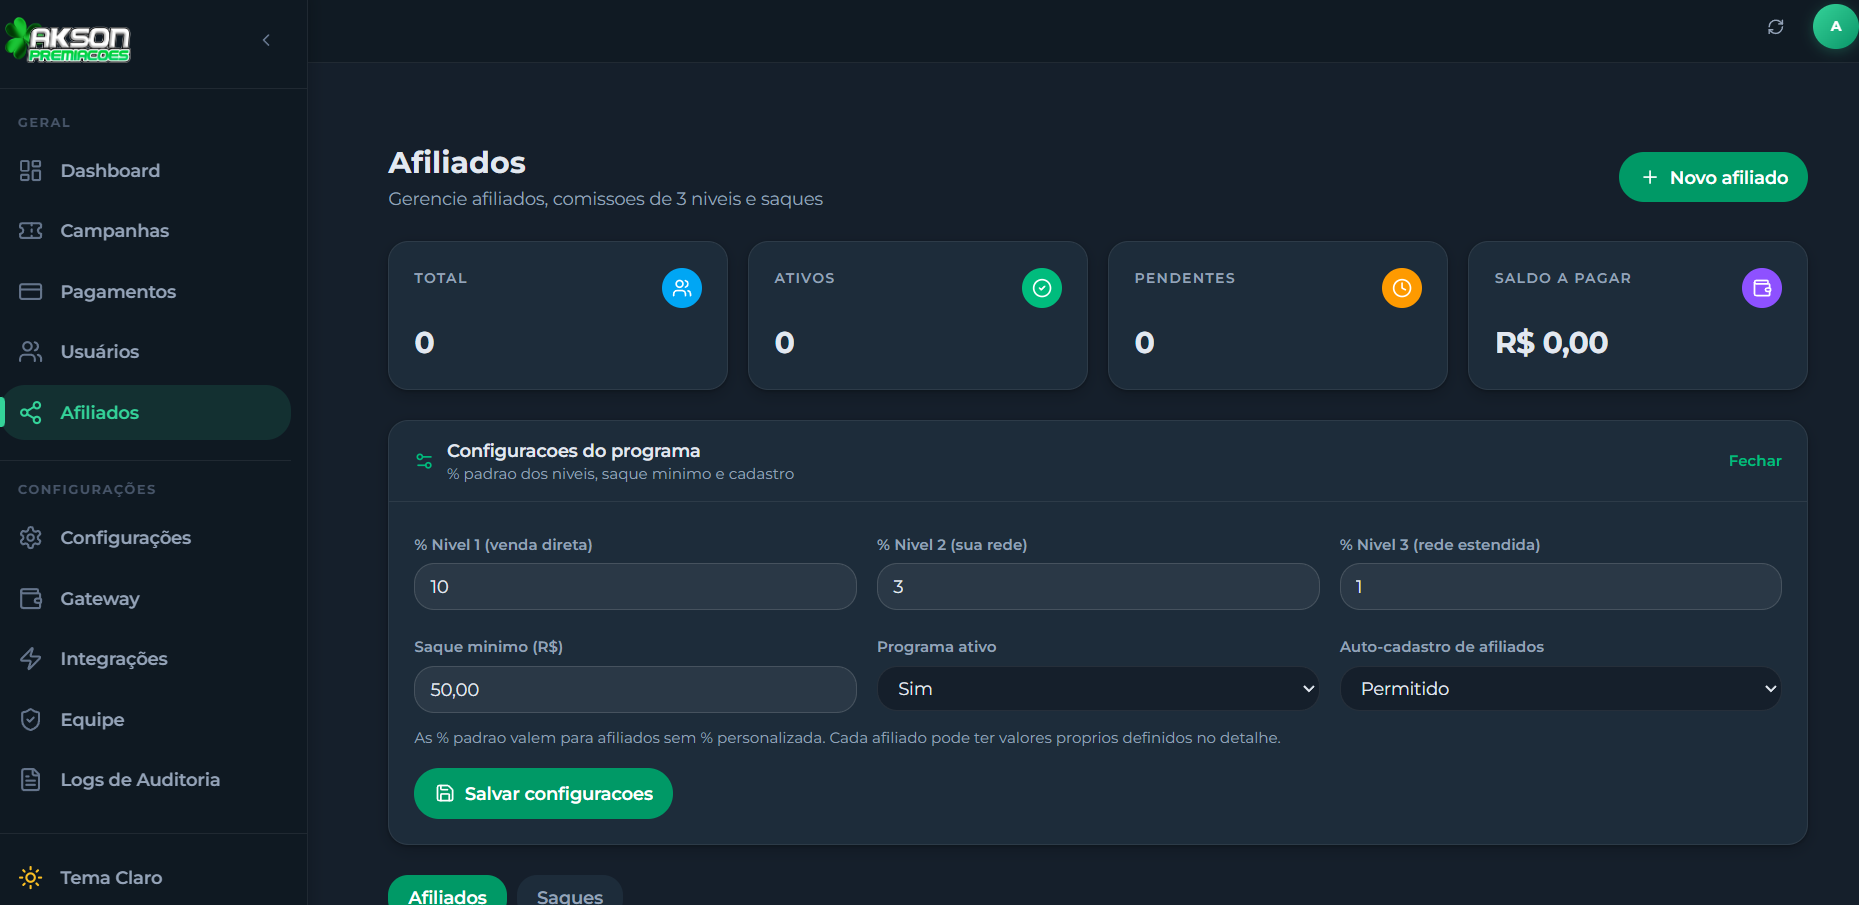Image resolution: width=1859 pixels, height=905 pixels.
Task: Go to the Gateway page
Action: pyautogui.click(x=146, y=598)
